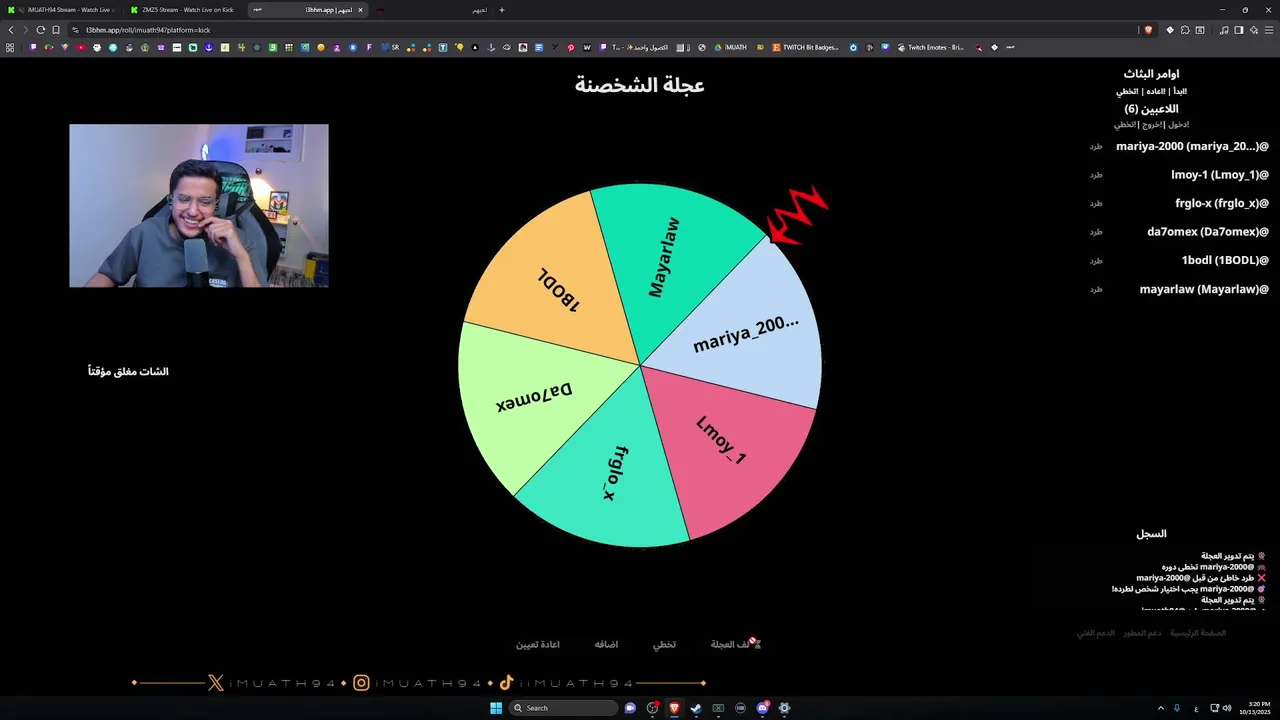This screenshot has height=720, width=1280.
Task: Open the iMUATH Google Drive bookmark
Action: 730,47
